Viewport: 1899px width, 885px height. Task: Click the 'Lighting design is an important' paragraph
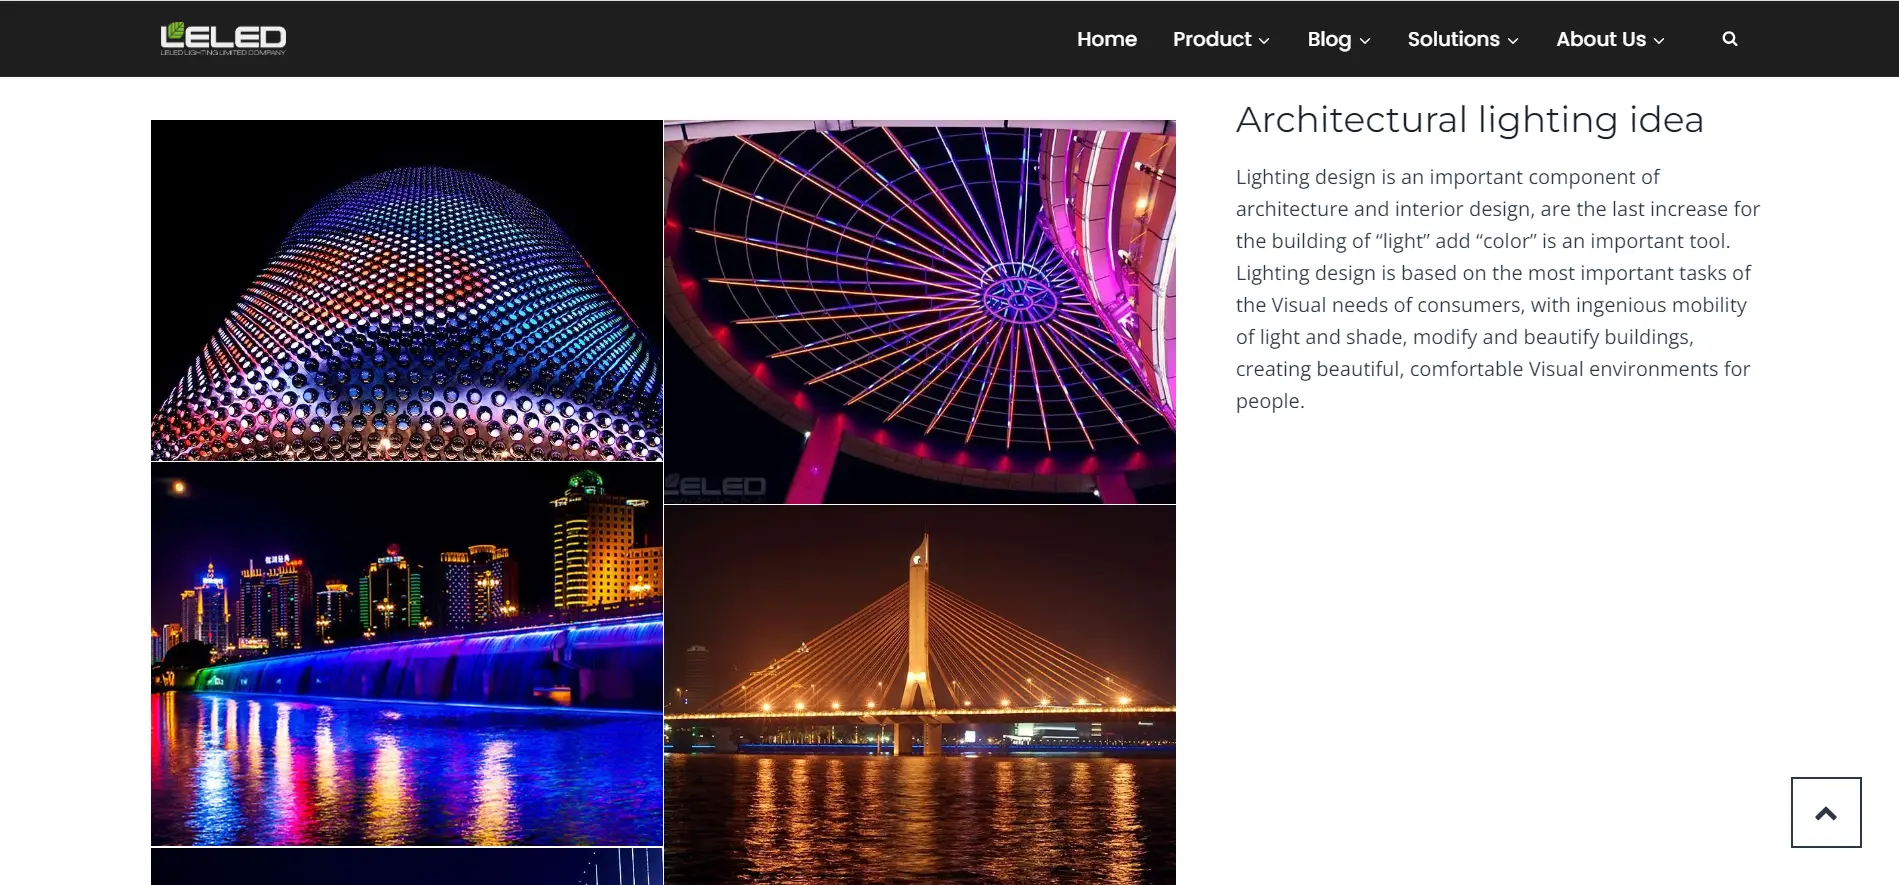pos(1497,289)
